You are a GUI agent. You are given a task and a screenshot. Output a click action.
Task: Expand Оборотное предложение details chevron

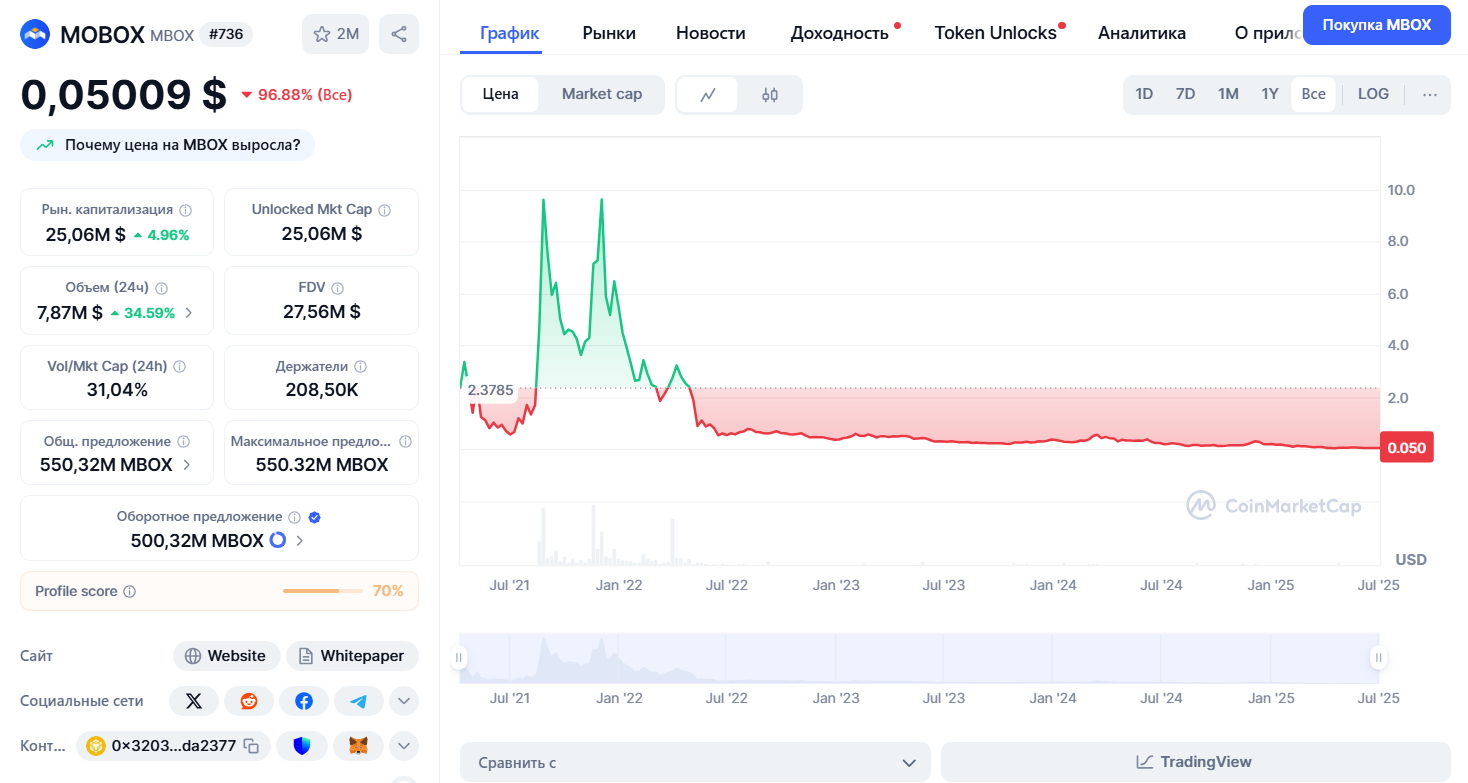(x=299, y=541)
